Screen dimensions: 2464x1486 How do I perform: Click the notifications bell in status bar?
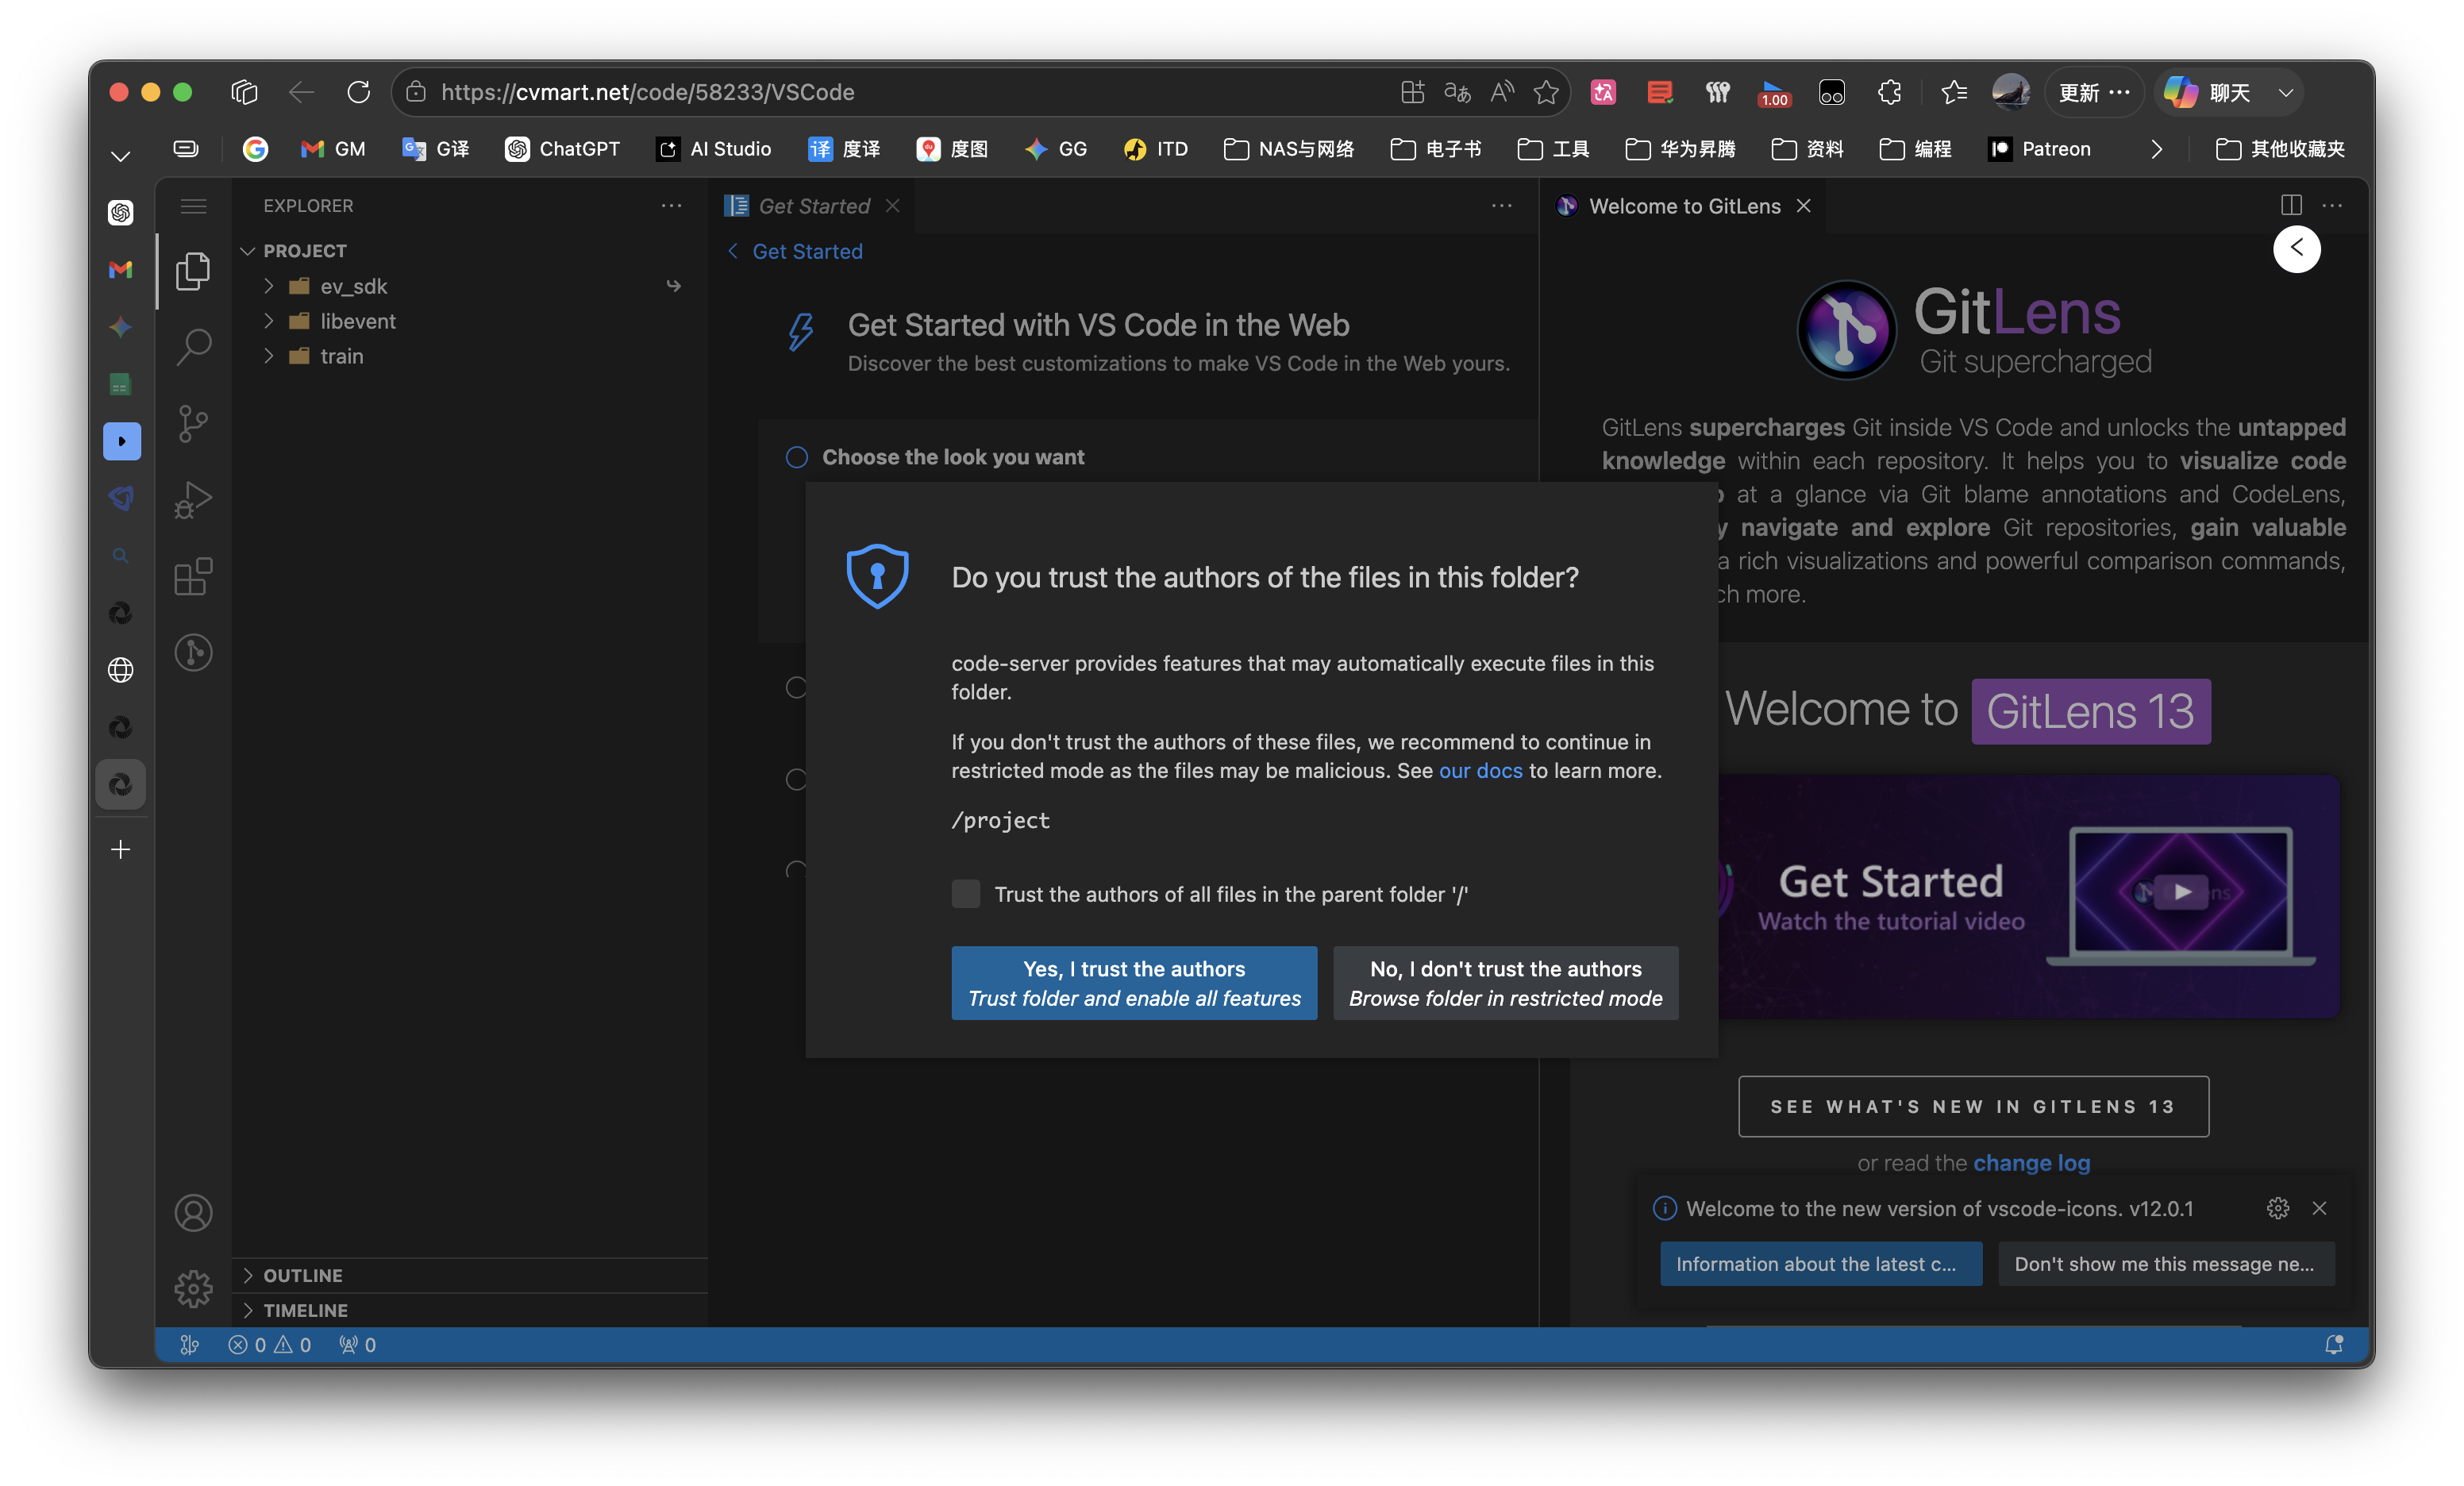[x=2333, y=1344]
